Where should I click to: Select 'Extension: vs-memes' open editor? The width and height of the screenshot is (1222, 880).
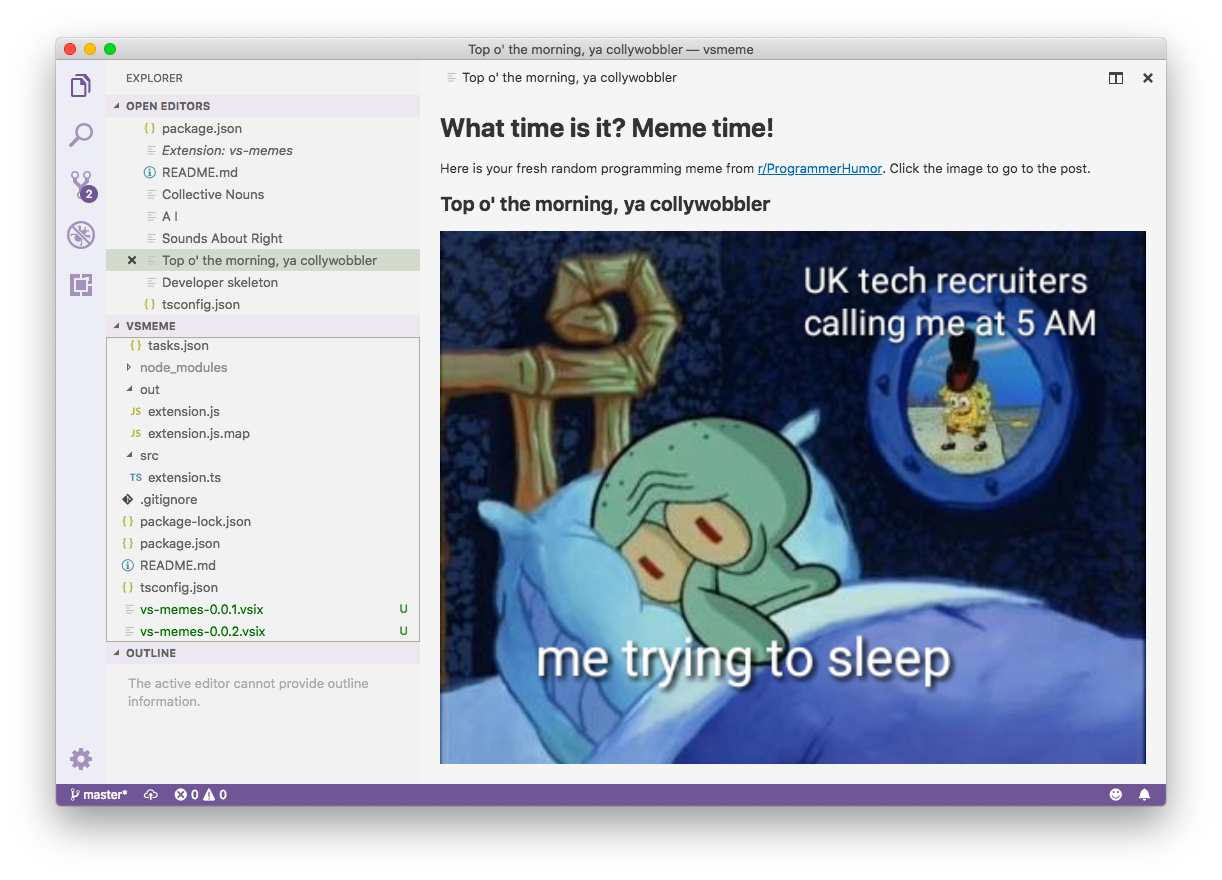263,150
